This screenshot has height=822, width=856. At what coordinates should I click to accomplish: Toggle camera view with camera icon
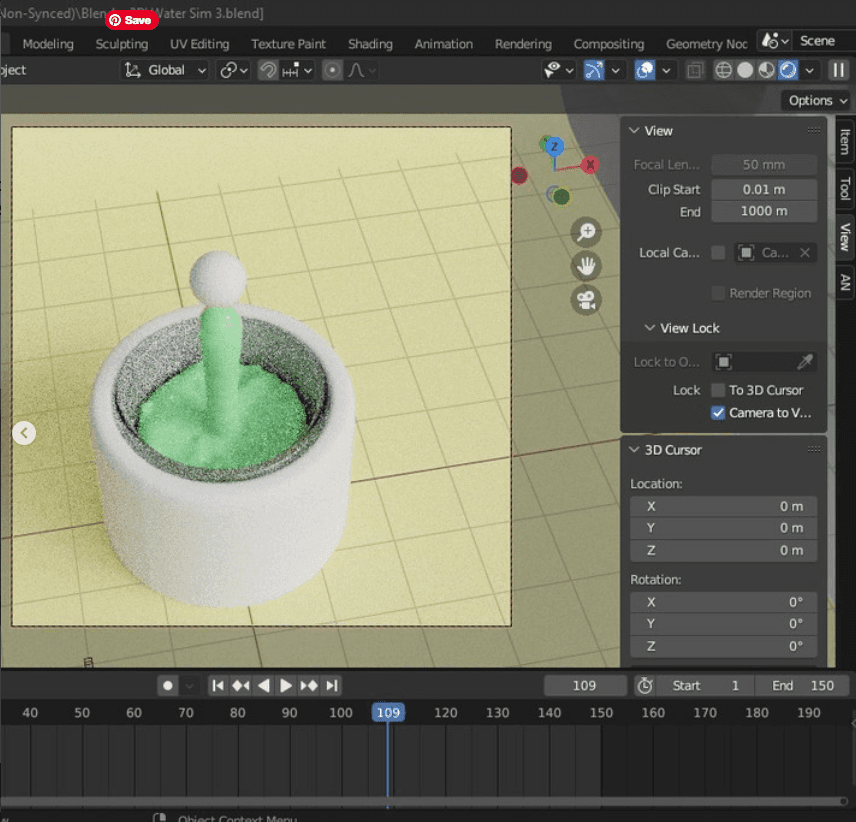click(586, 299)
